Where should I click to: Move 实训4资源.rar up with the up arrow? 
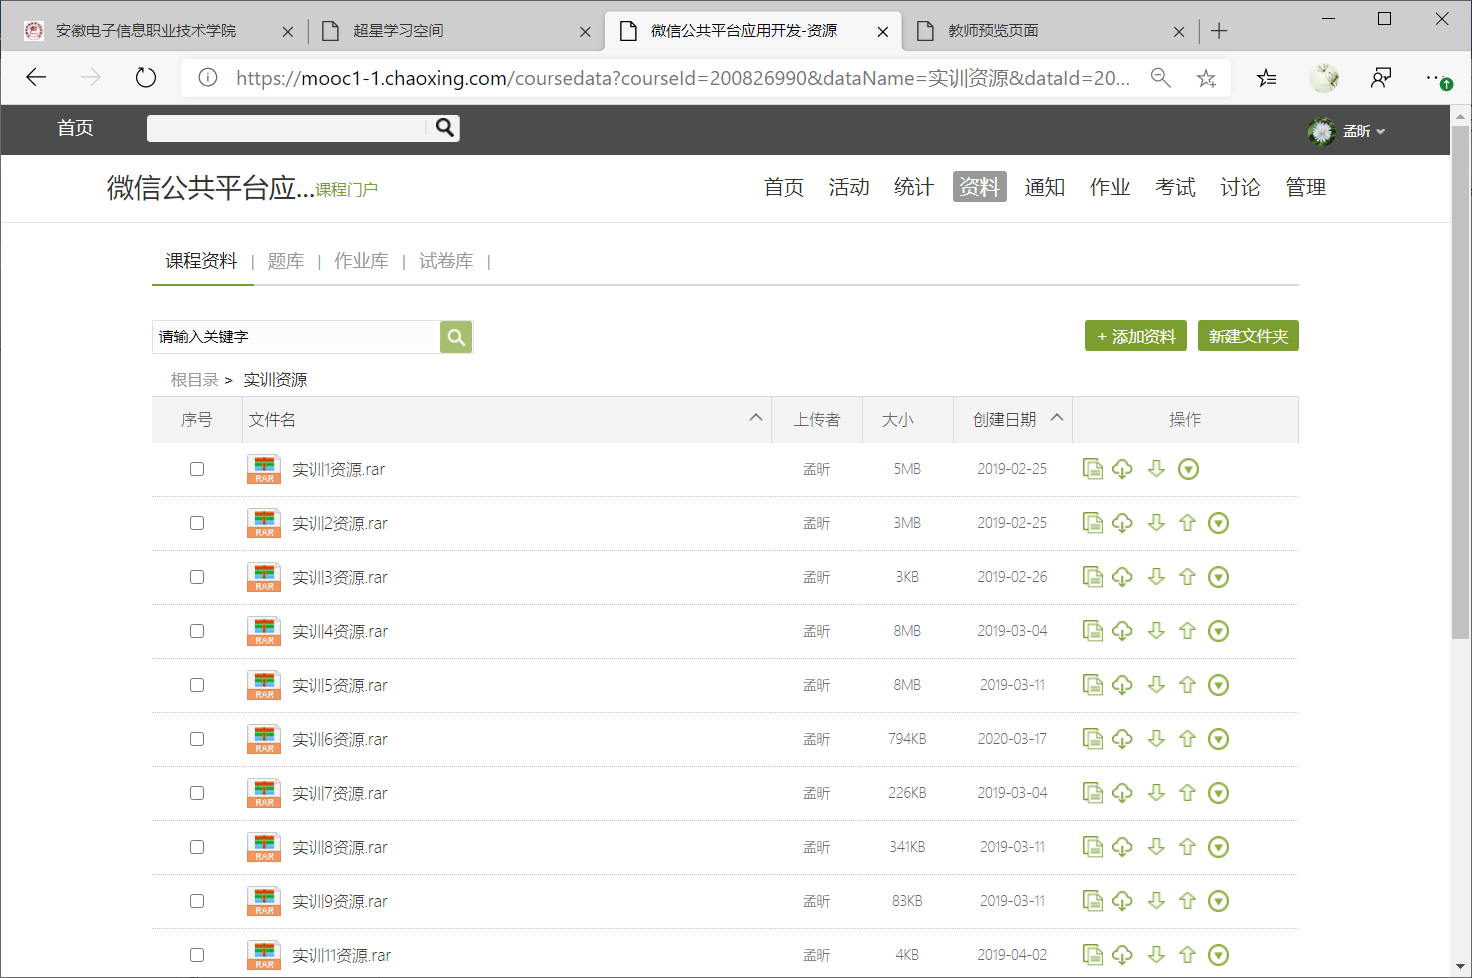point(1187,631)
